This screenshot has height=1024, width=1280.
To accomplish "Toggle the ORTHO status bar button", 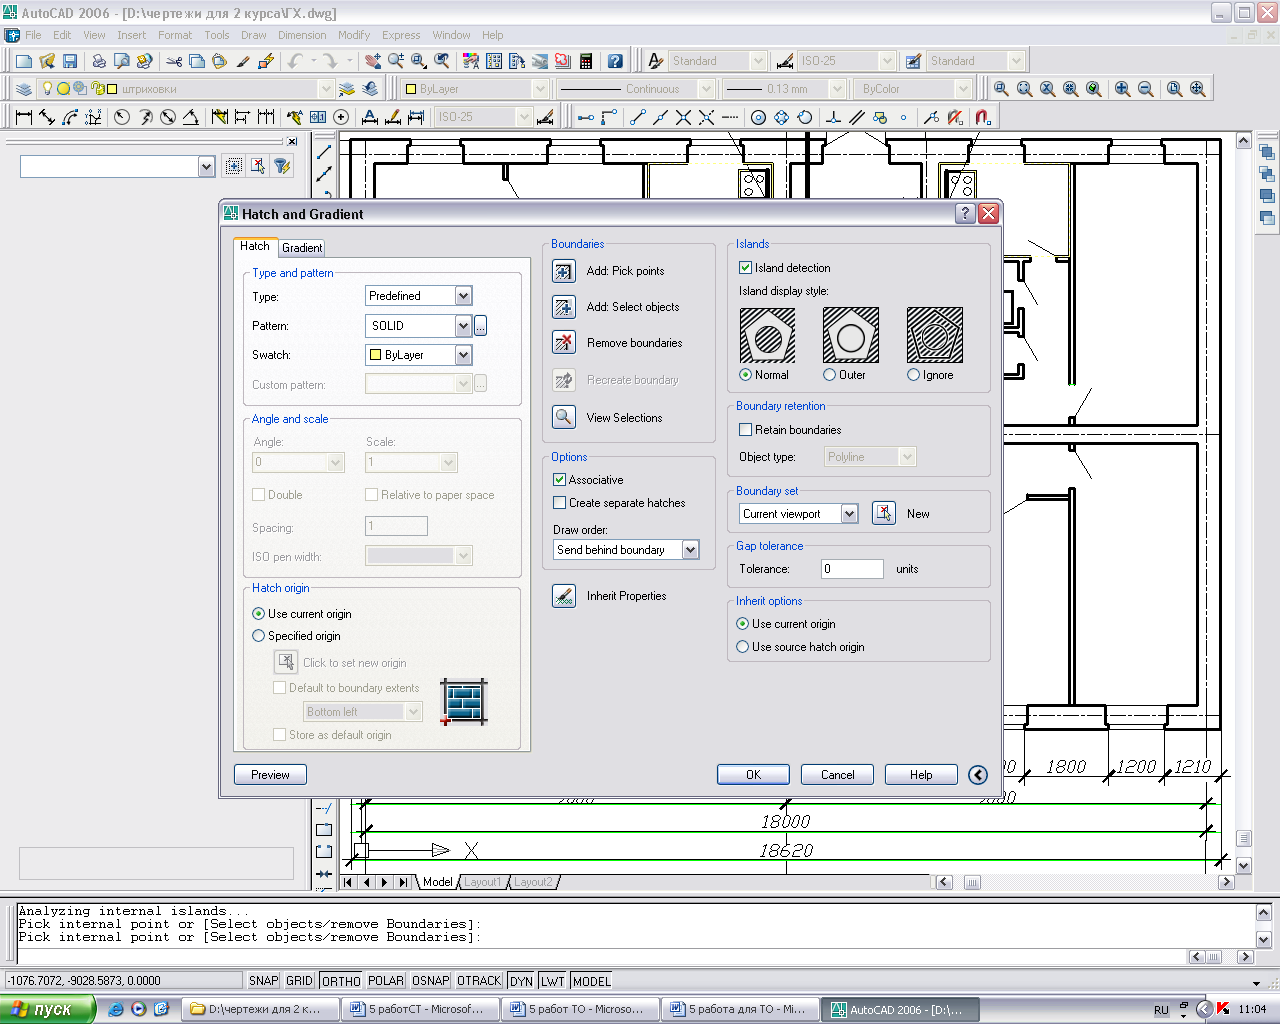I will [x=341, y=981].
